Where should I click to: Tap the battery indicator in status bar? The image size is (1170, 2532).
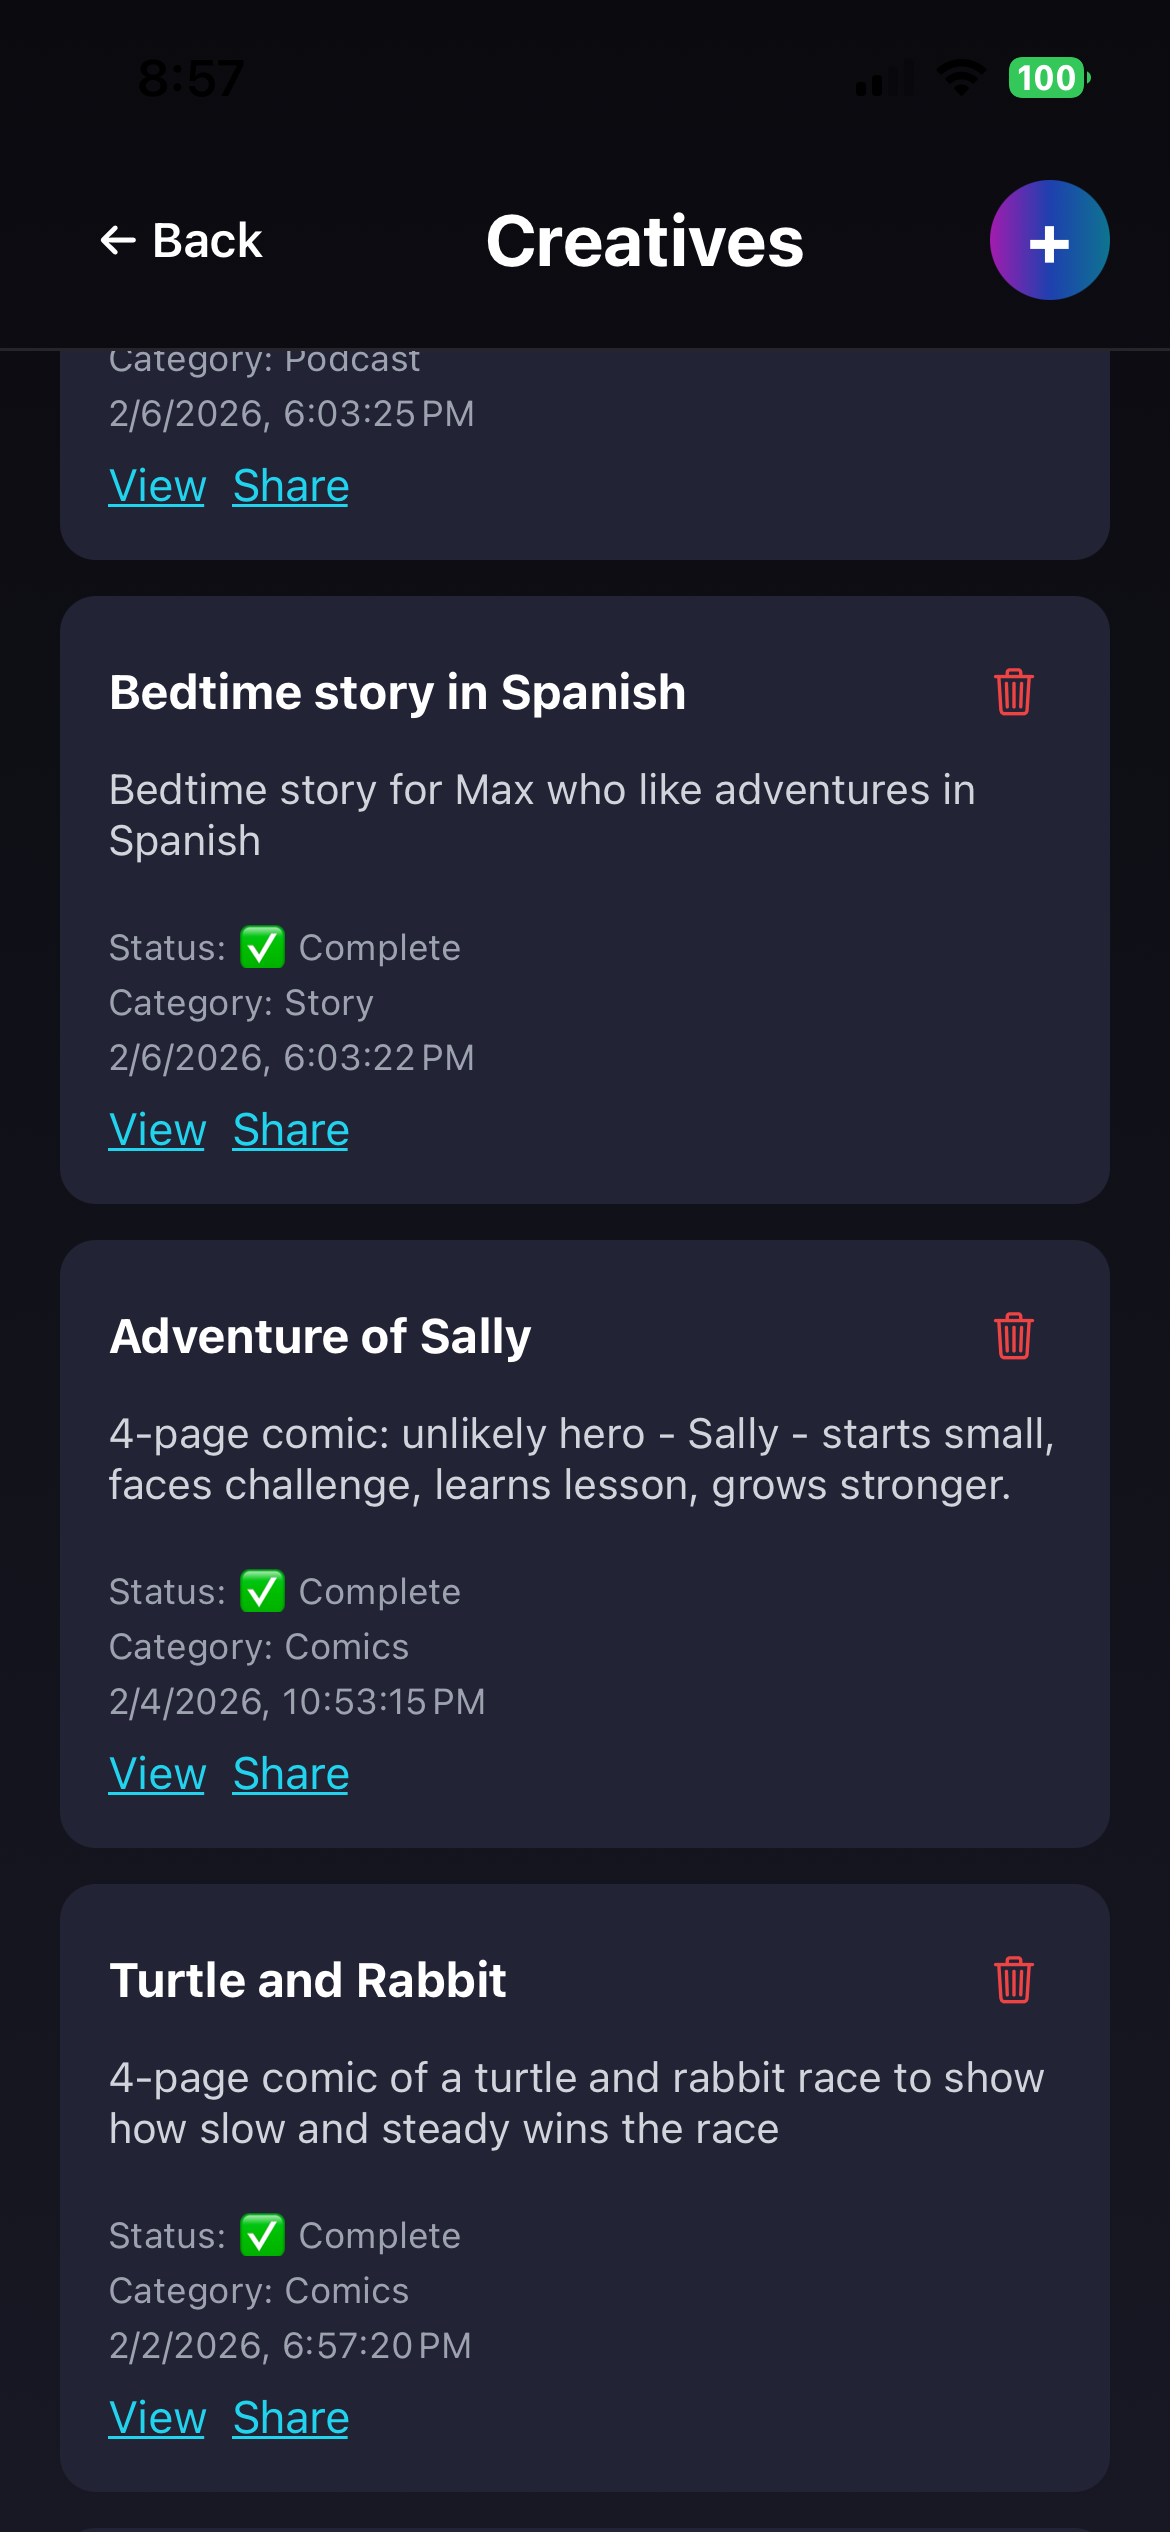(1048, 78)
